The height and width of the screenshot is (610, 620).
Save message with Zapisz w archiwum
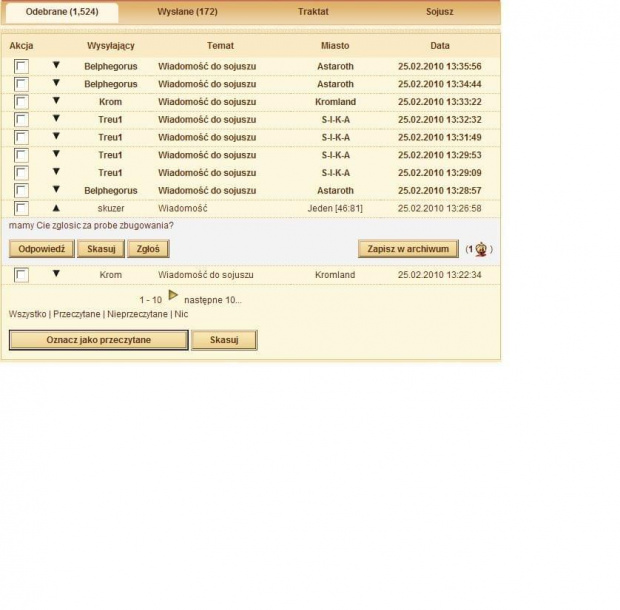coord(408,249)
